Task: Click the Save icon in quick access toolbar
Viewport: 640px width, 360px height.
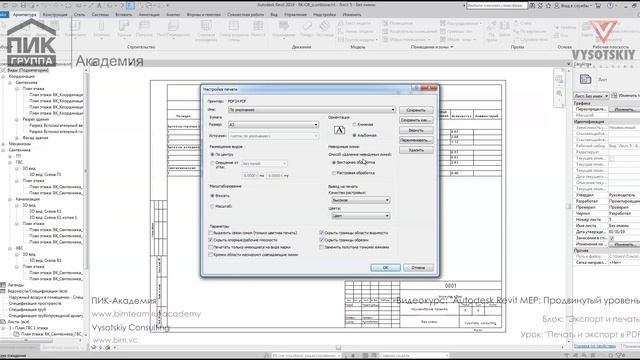Action: pyautogui.click(x=23, y=6)
